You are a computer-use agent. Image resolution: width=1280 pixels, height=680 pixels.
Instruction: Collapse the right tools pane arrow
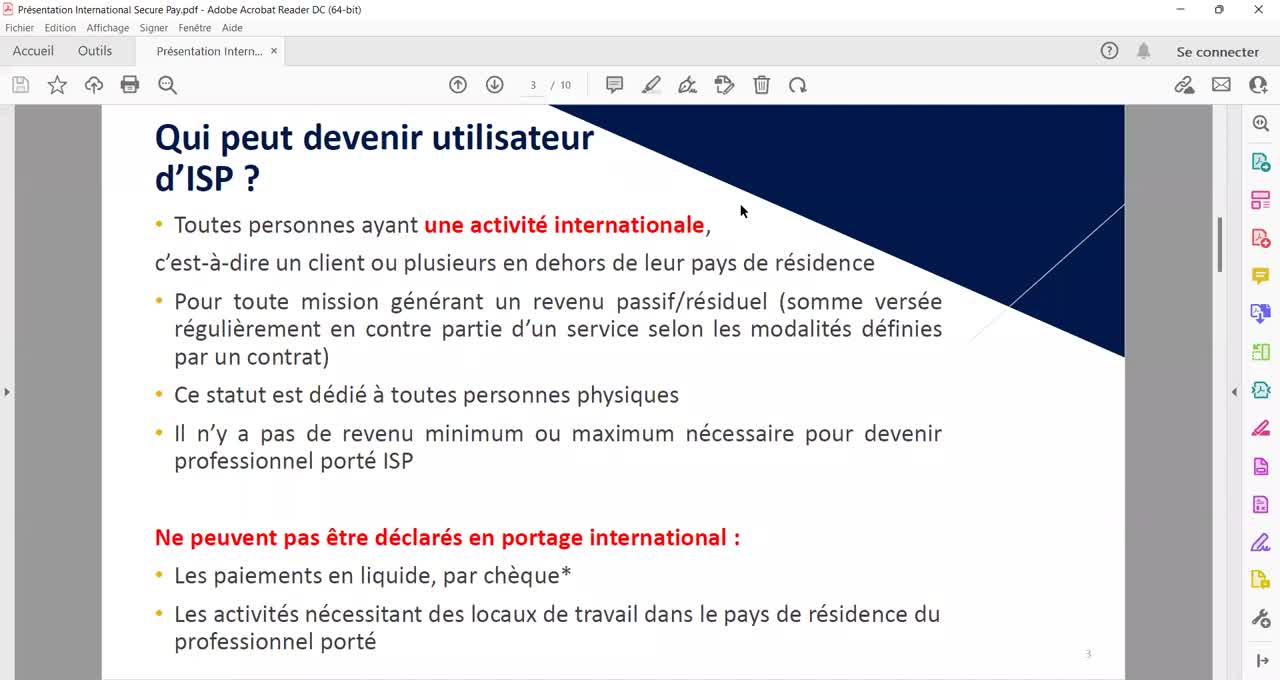click(1234, 392)
